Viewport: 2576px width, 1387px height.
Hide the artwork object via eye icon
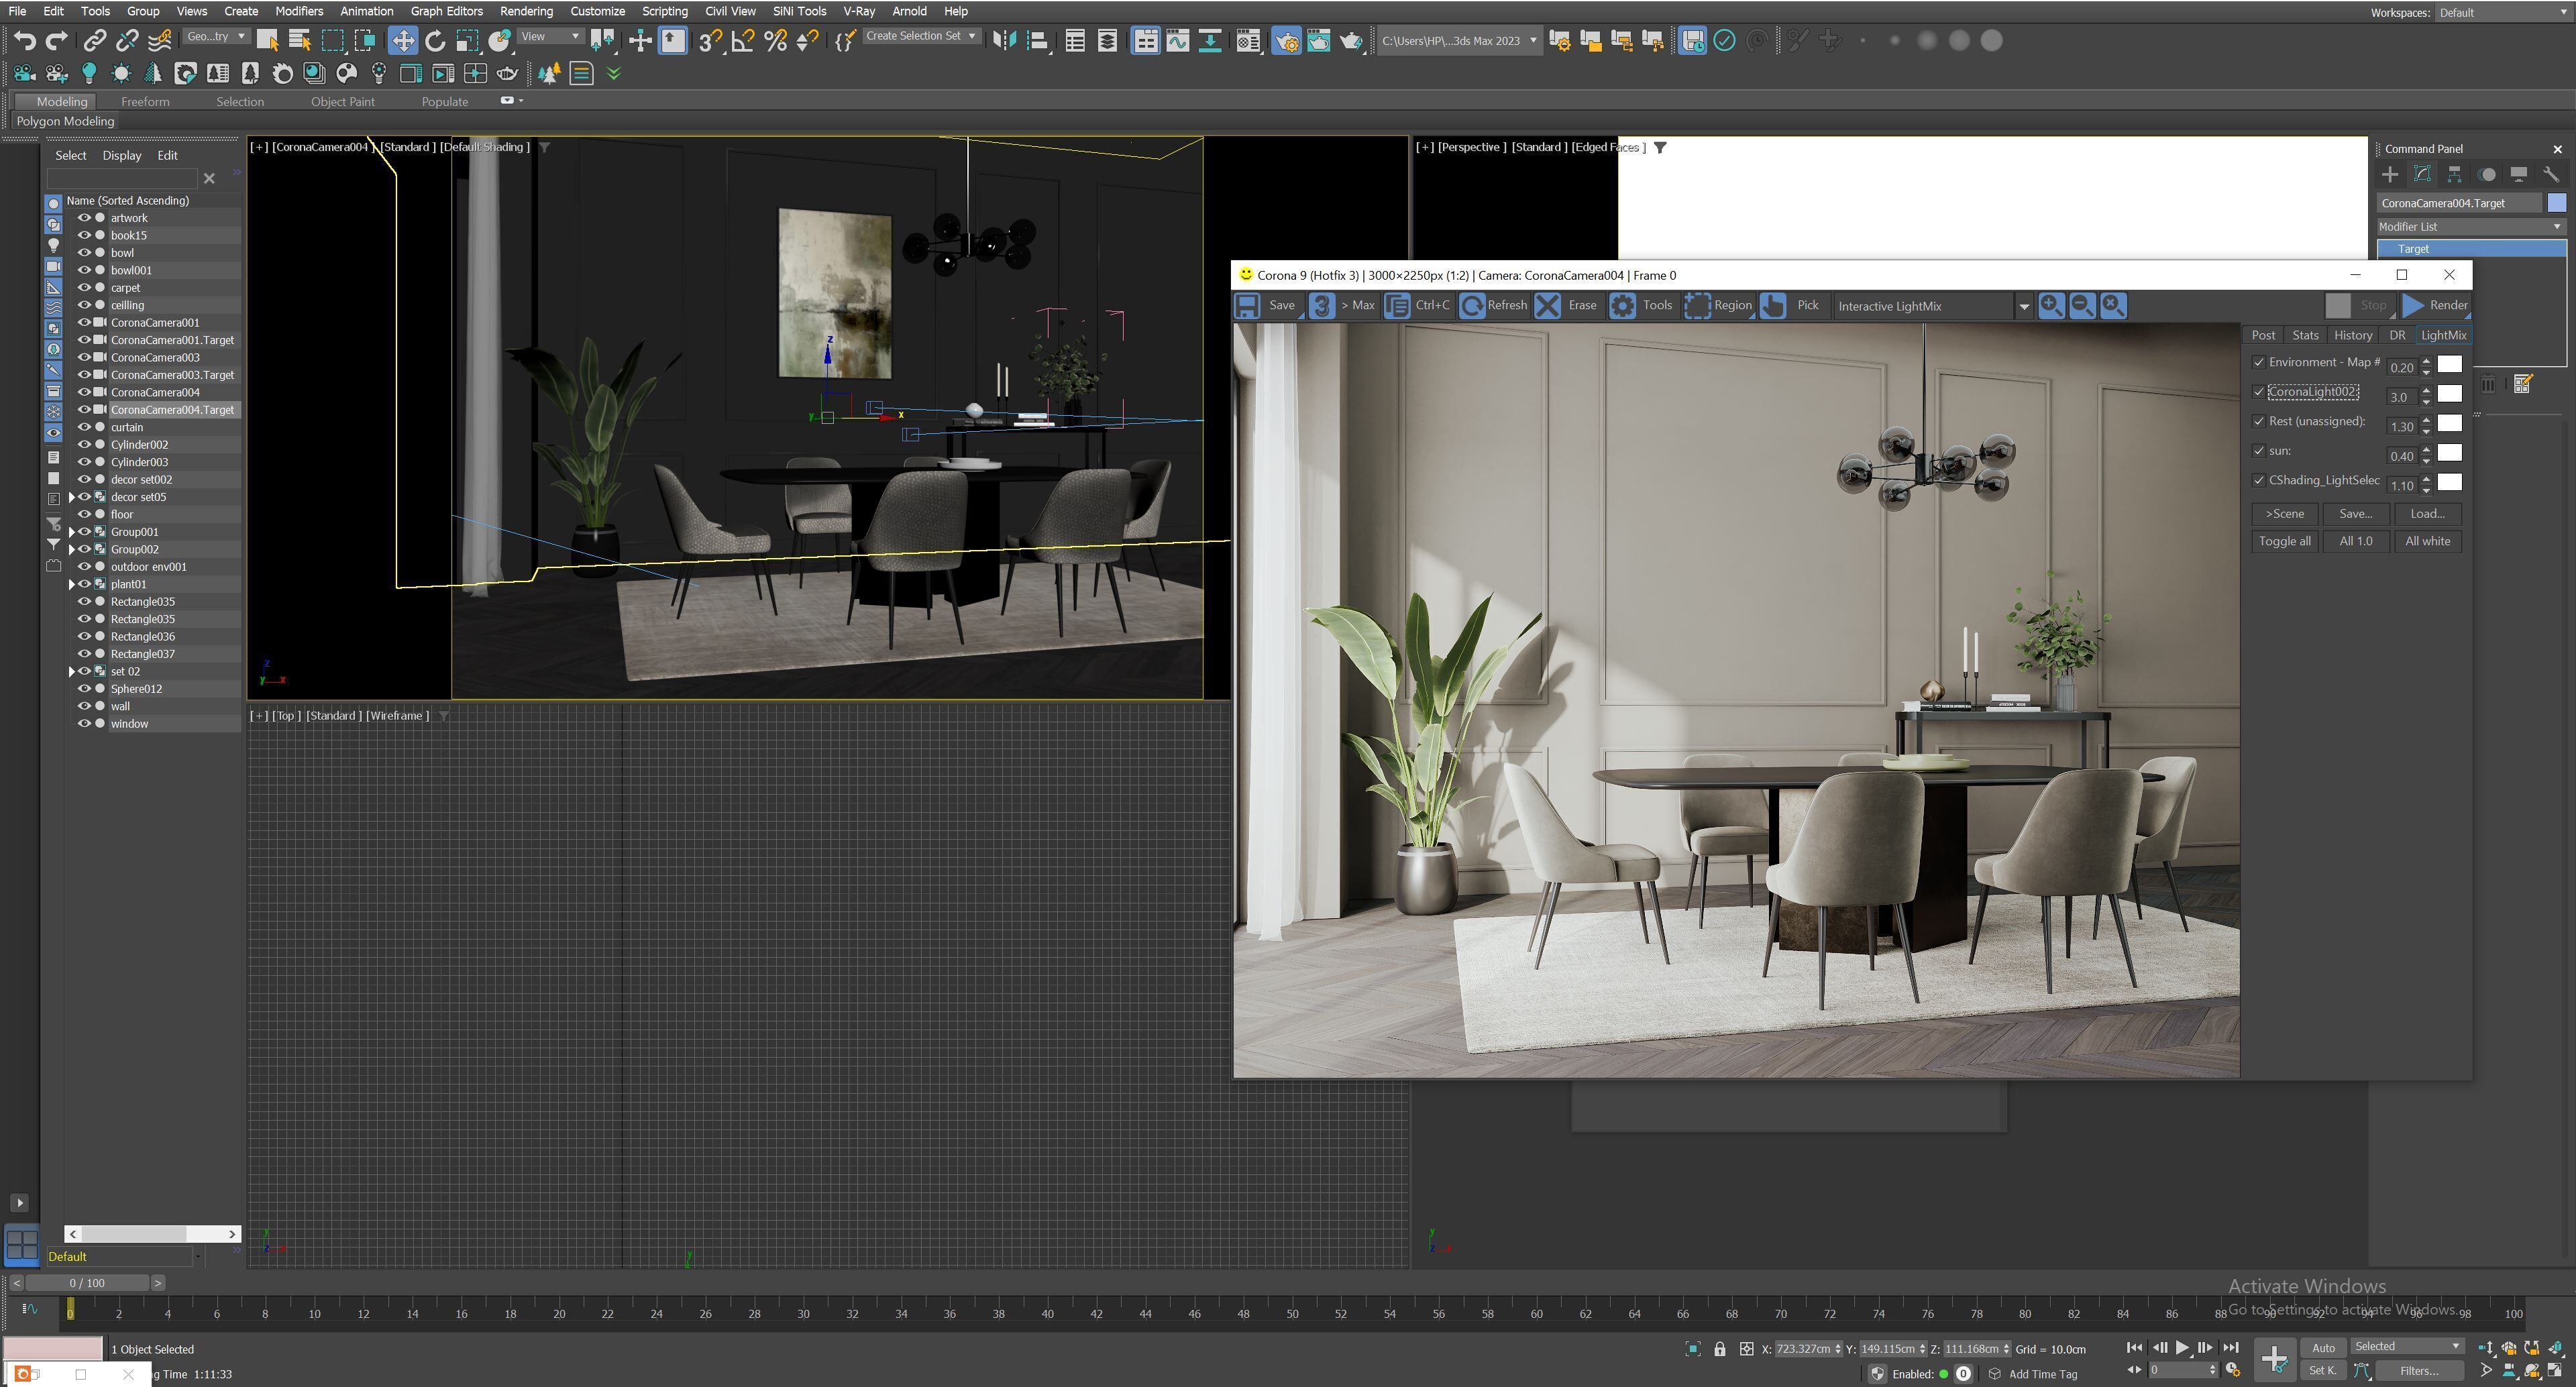pos(84,218)
